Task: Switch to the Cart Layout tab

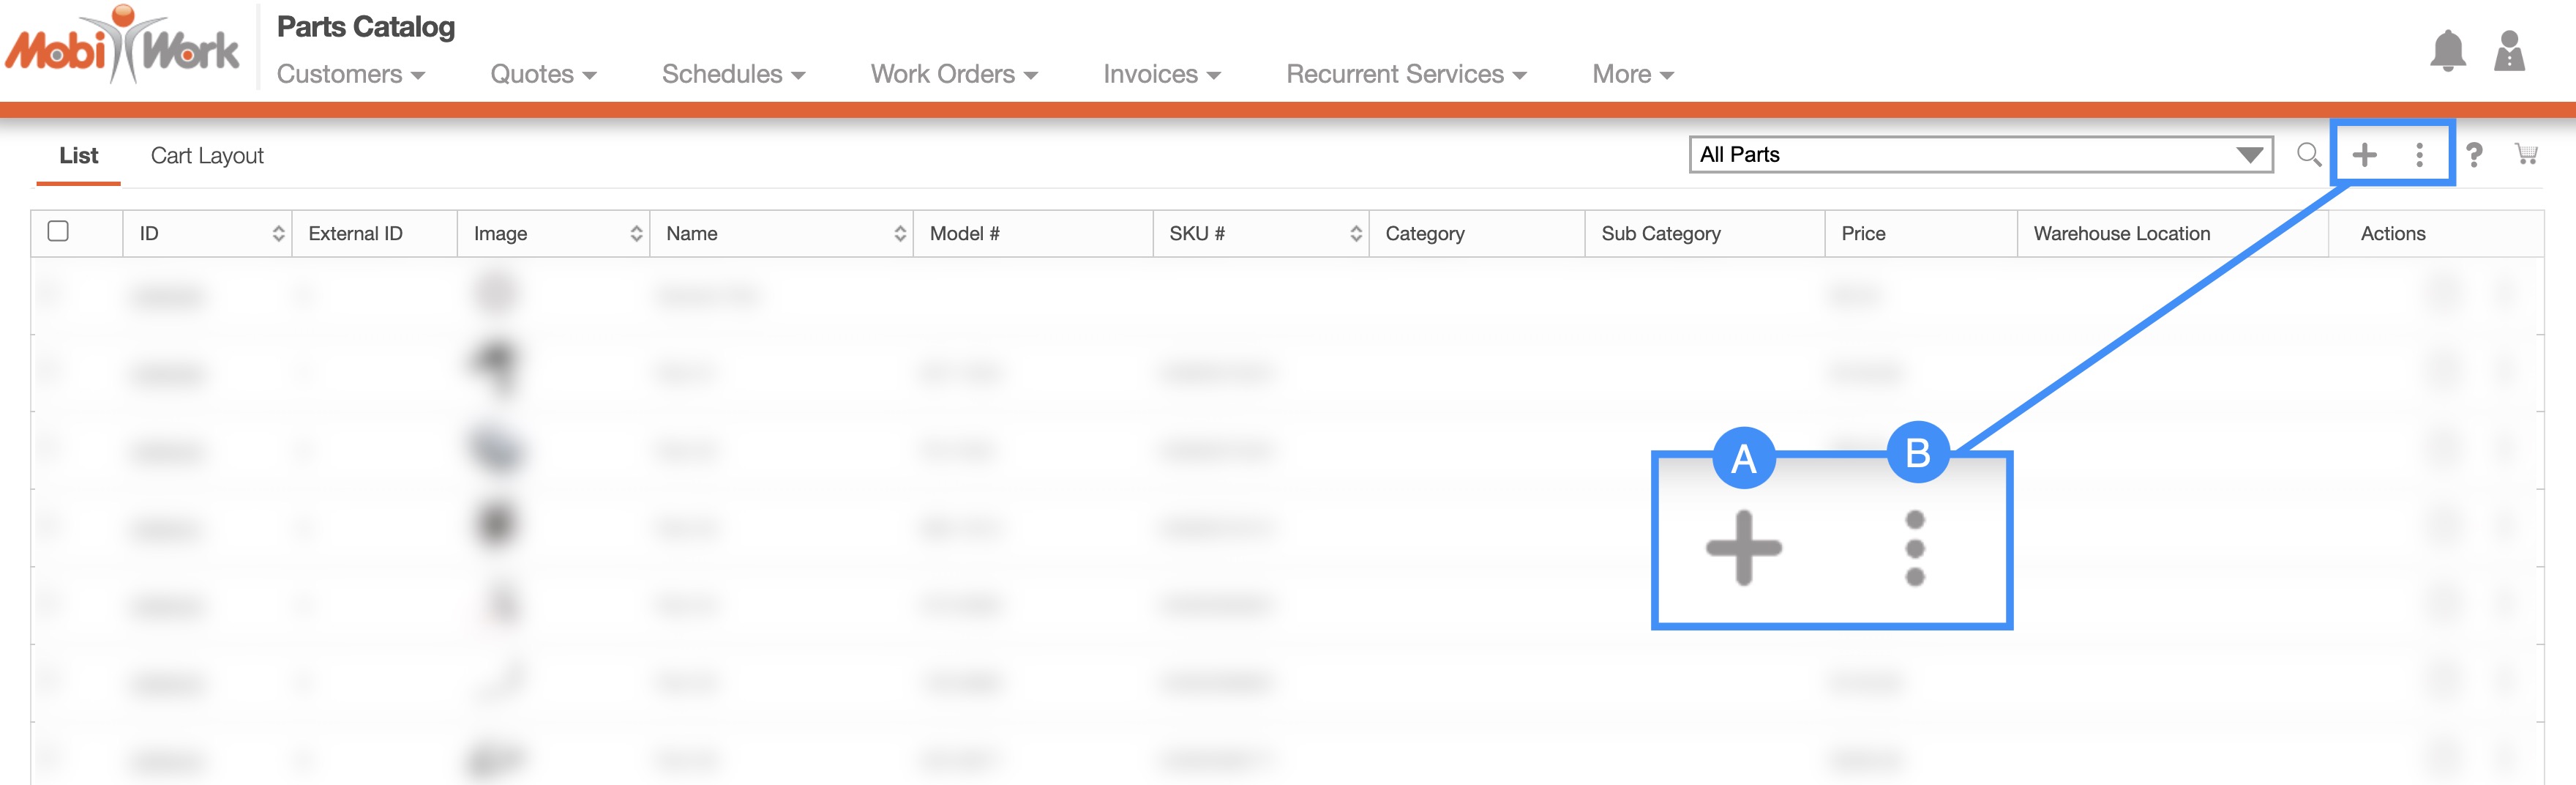Action: pyautogui.click(x=207, y=156)
